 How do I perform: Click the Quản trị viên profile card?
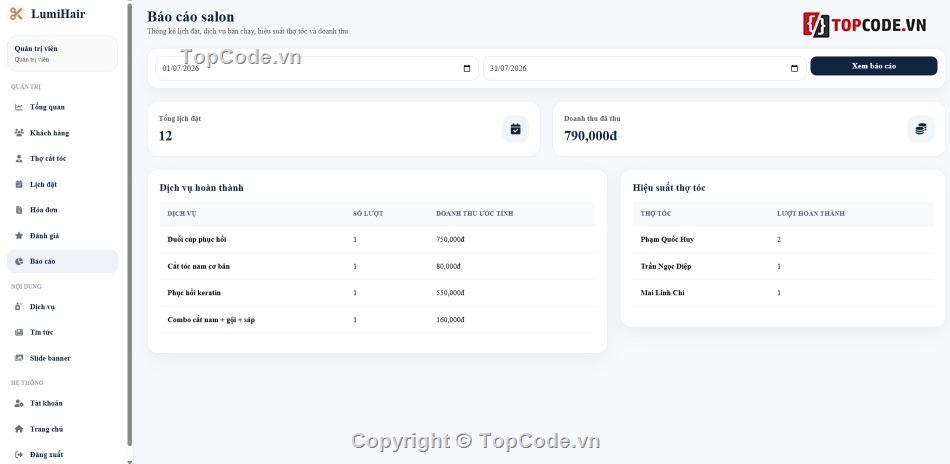click(x=62, y=53)
